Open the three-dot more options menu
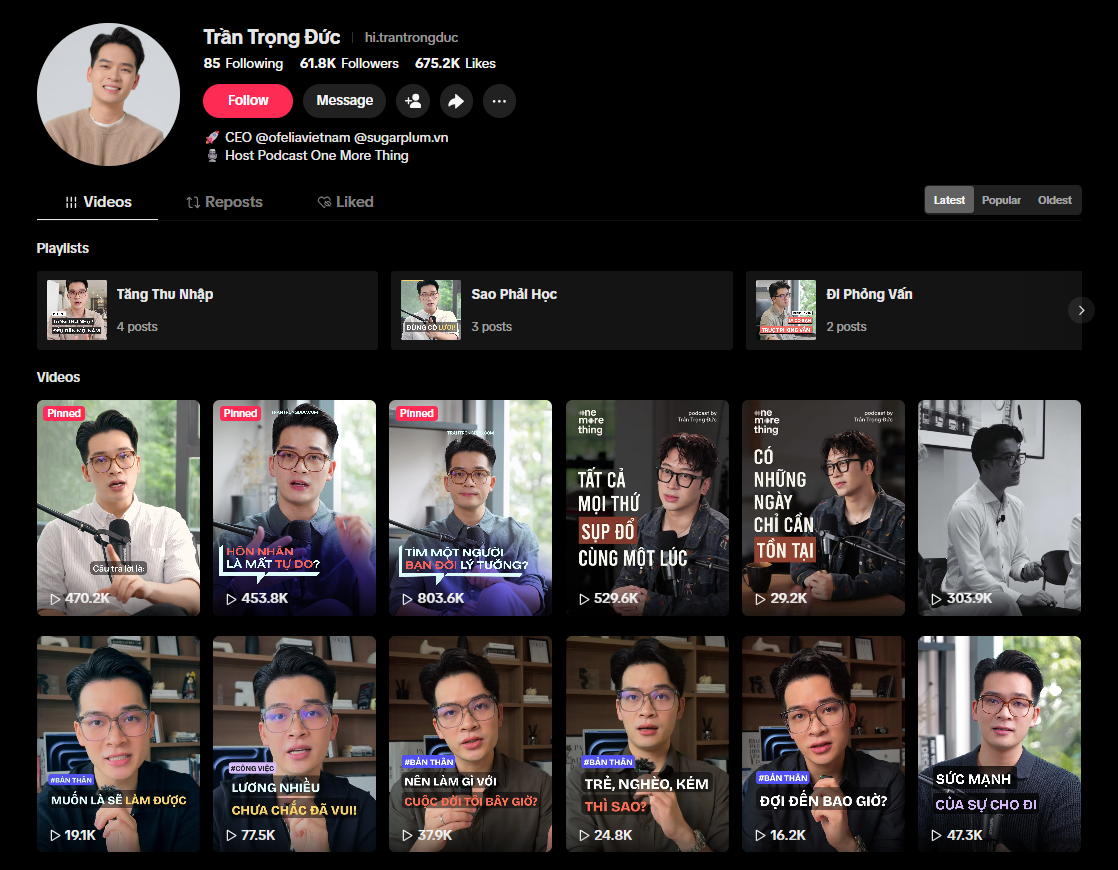This screenshot has height=870, width=1118. (x=499, y=101)
